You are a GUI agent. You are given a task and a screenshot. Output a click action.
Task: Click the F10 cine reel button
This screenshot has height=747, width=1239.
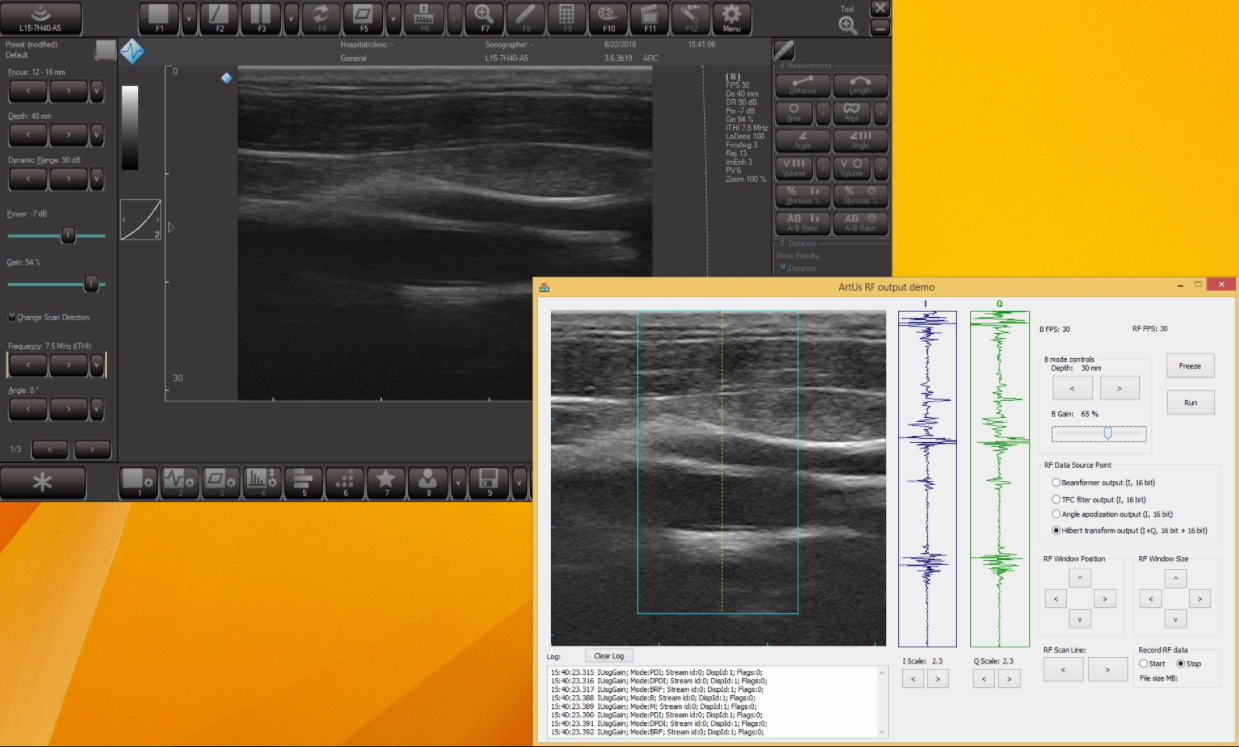(608, 18)
